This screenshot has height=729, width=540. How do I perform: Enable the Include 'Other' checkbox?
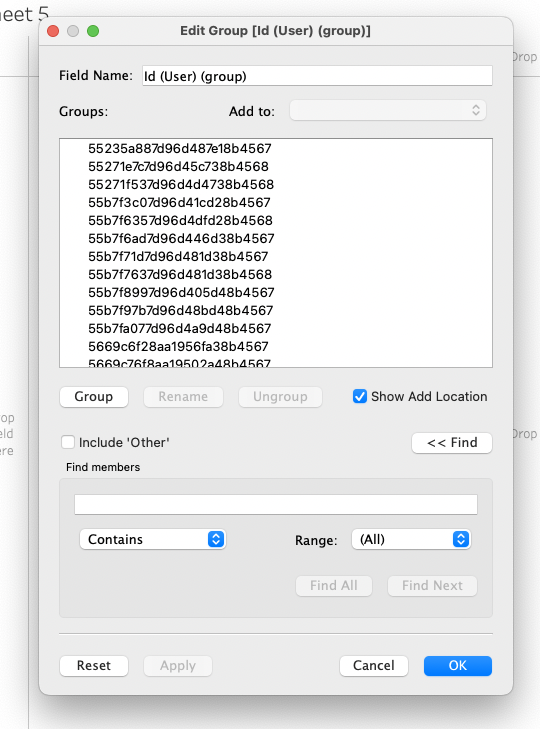click(x=68, y=442)
